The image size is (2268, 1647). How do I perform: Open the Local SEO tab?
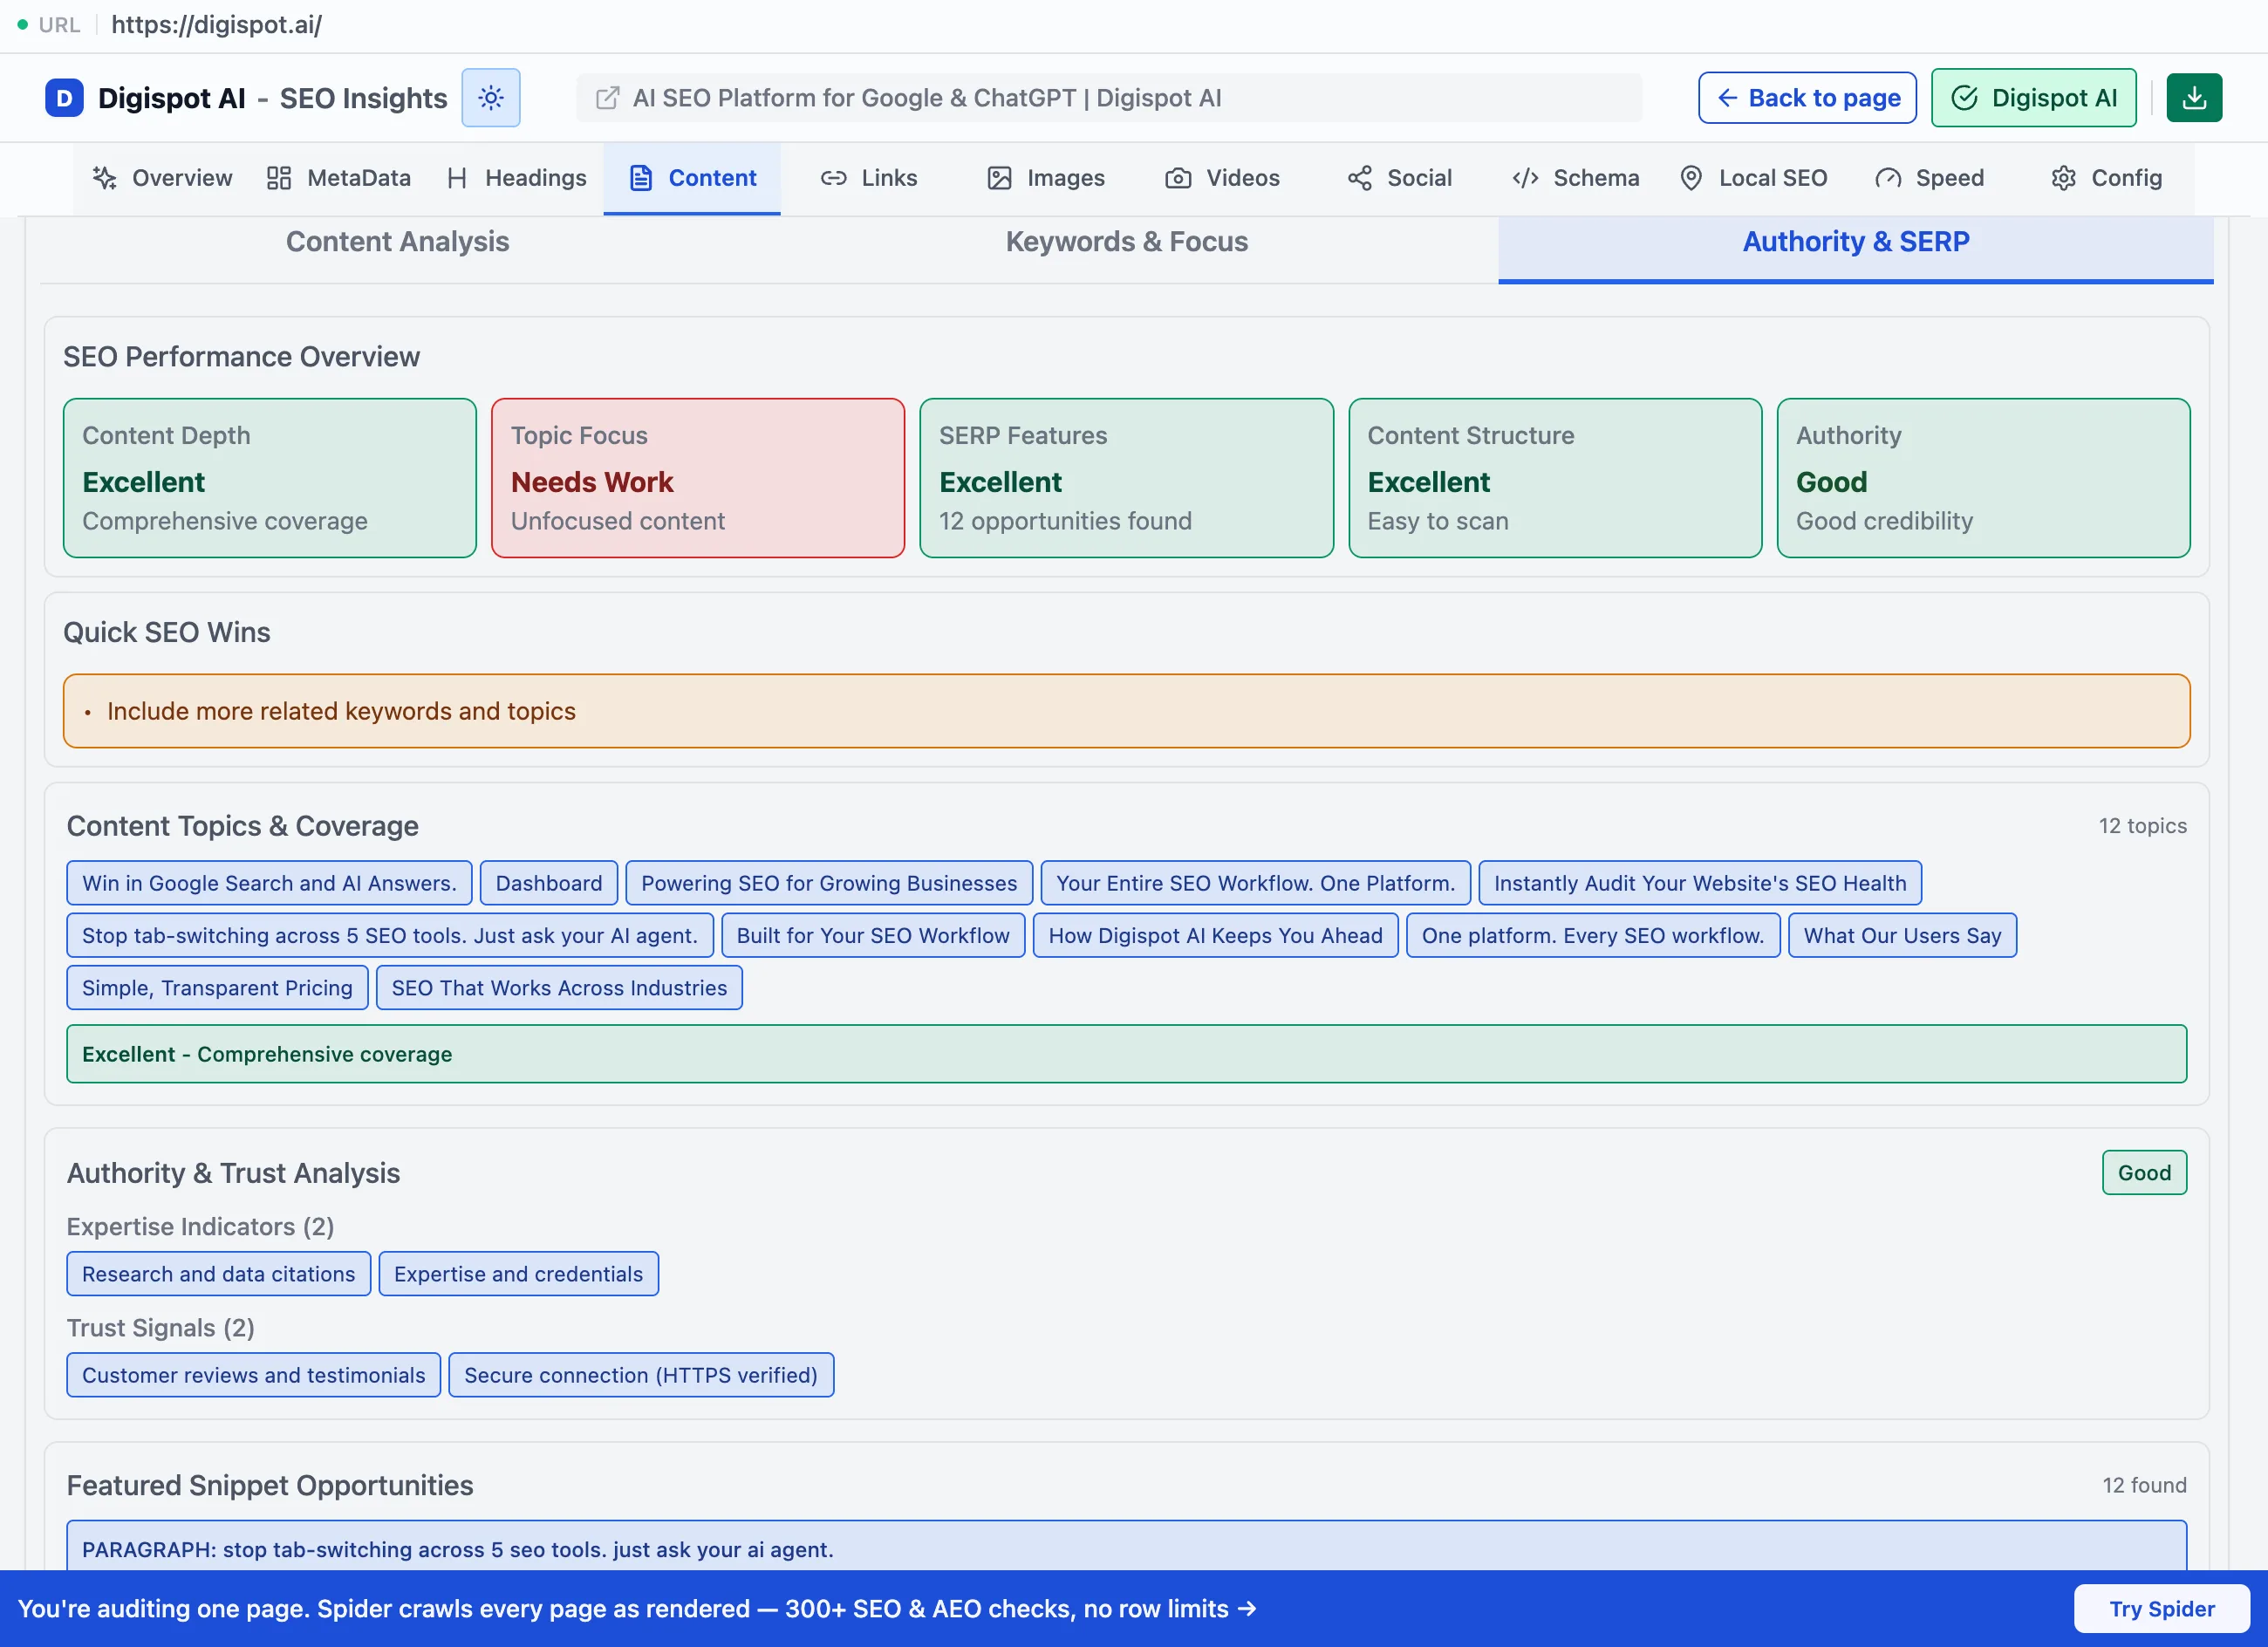[x=1753, y=178]
